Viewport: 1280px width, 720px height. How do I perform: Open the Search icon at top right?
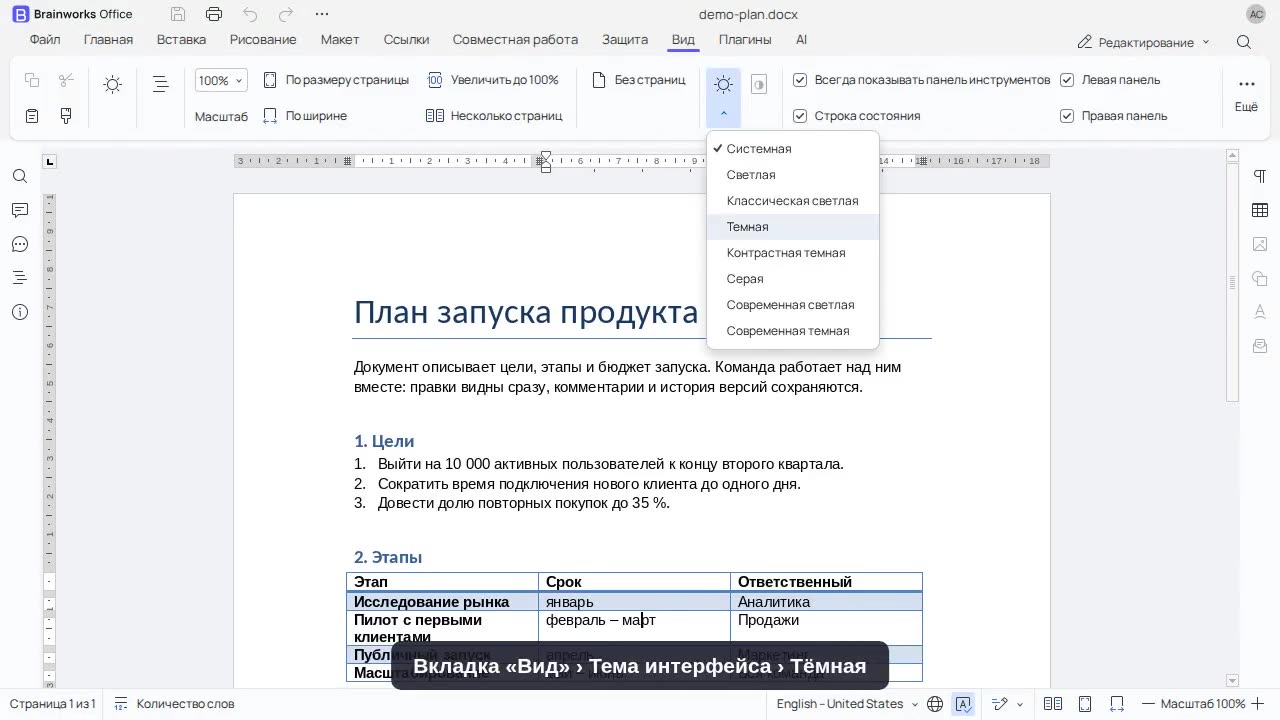pos(1244,42)
